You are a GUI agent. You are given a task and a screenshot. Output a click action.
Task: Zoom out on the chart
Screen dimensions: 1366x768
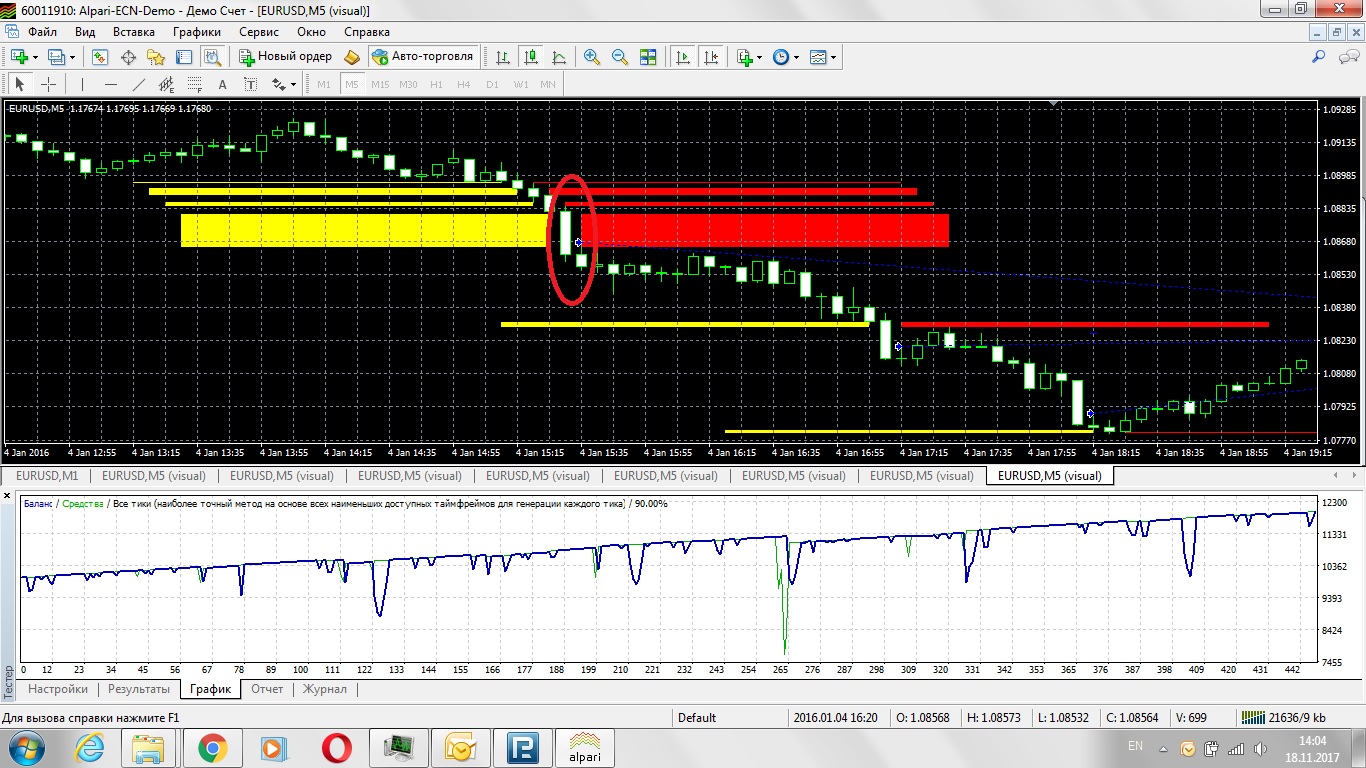pos(620,57)
